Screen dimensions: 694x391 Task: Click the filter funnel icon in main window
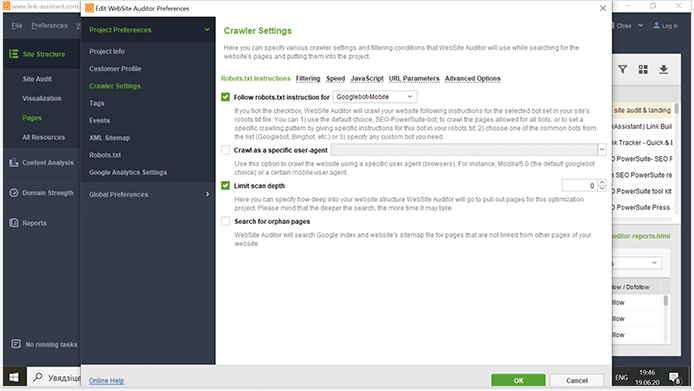click(x=623, y=70)
